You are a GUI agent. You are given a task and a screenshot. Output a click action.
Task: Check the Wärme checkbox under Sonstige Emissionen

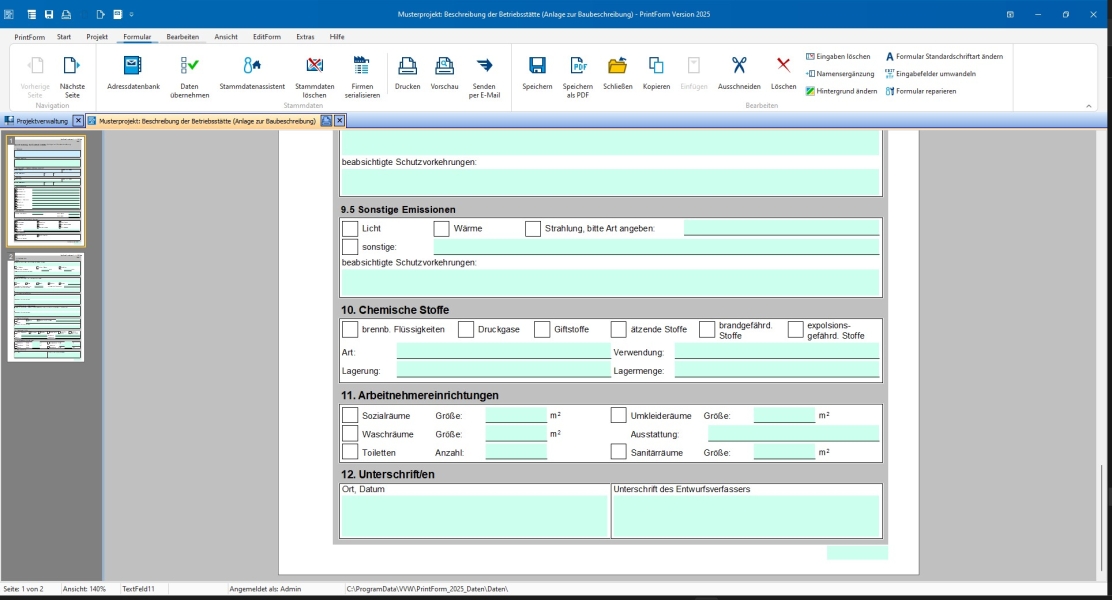pyautogui.click(x=440, y=228)
